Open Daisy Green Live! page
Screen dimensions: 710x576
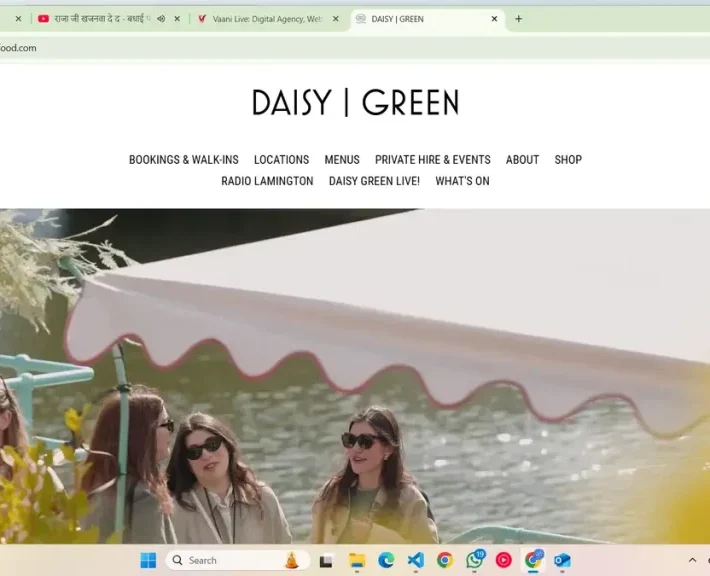[x=374, y=181]
